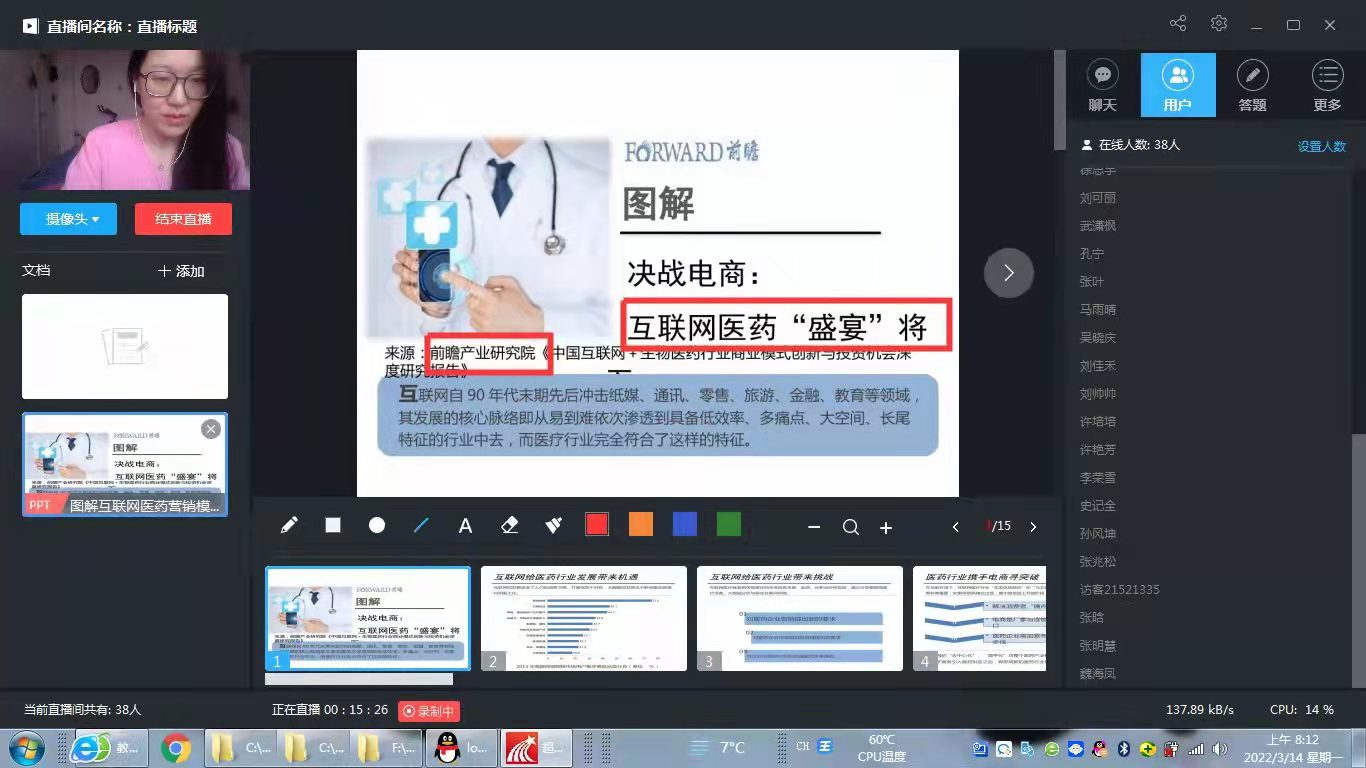Select the circle shape tool

pos(377,525)
